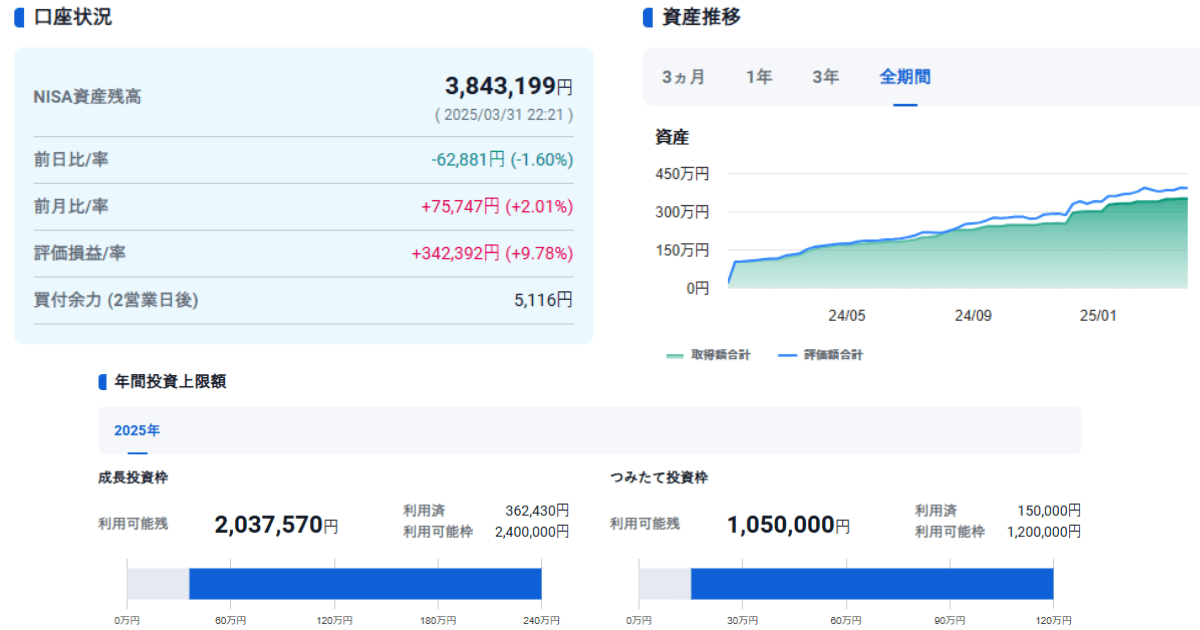This screenshot has width=1200, height=630.
Task: Click the 150万円 chart axis label
Action: (x=682, y=250)
